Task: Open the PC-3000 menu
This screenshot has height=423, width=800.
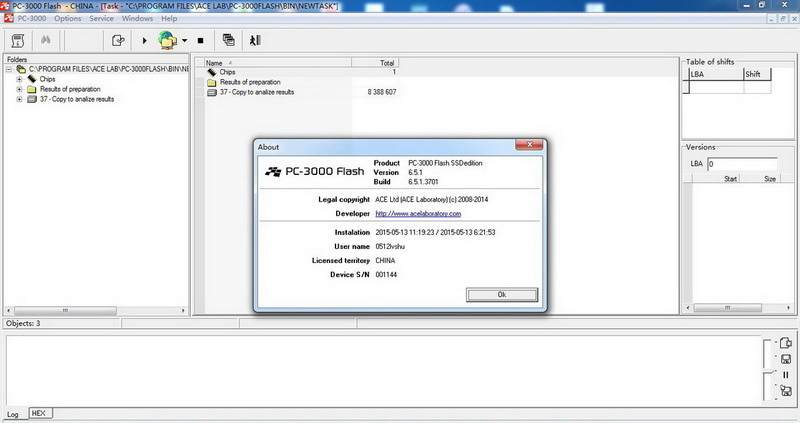Action: 32,18
